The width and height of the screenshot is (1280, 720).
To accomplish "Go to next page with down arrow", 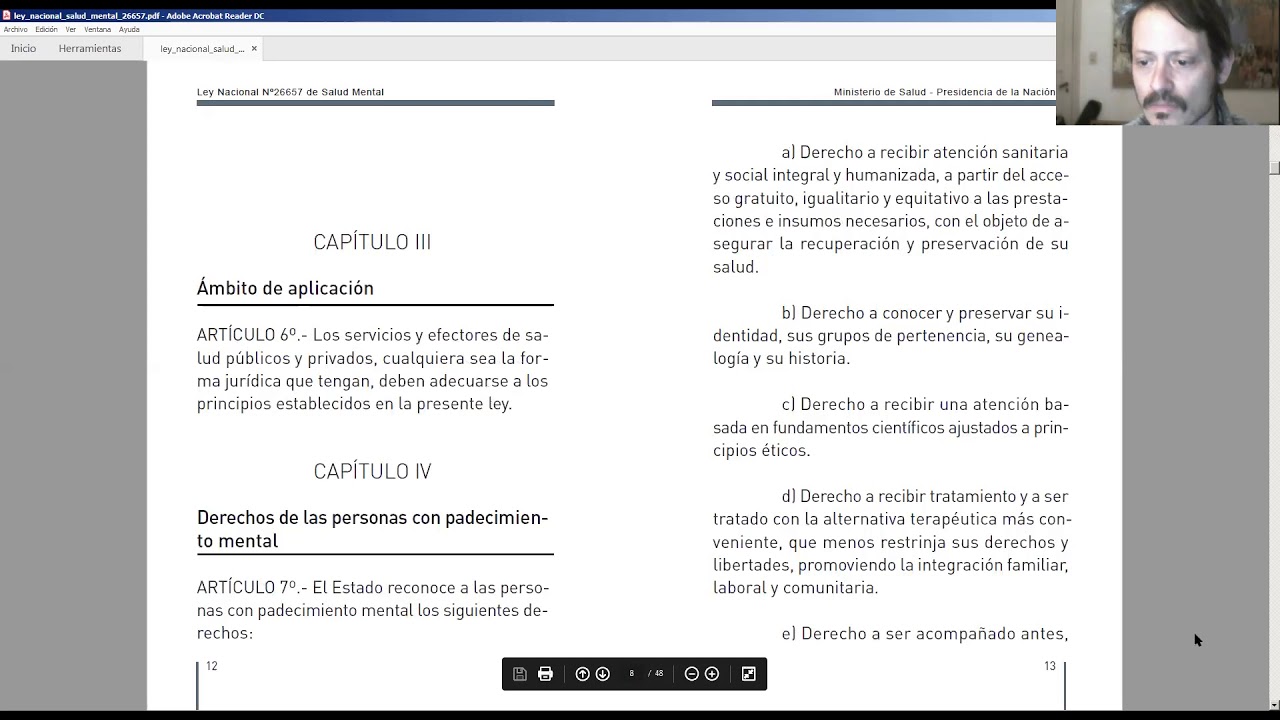I will coord(603,674).
